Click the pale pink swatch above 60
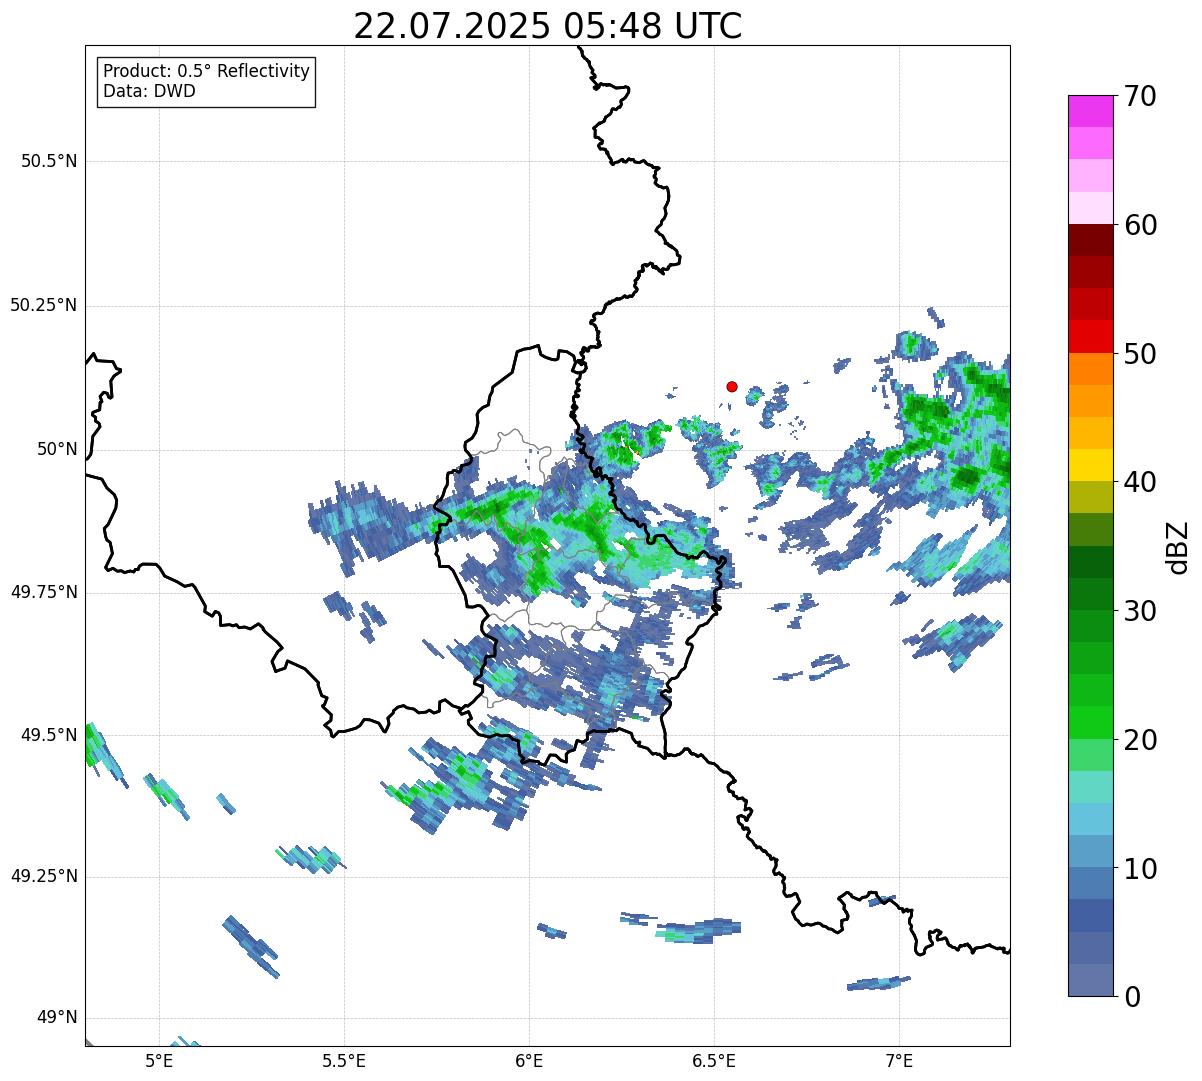 tap(1090, 208)
